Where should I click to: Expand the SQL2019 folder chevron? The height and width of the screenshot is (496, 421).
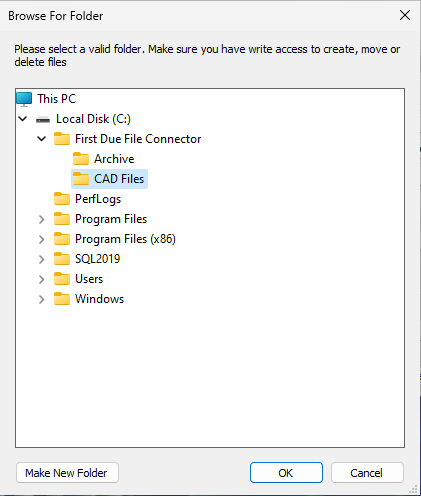(x=41, y=259)
